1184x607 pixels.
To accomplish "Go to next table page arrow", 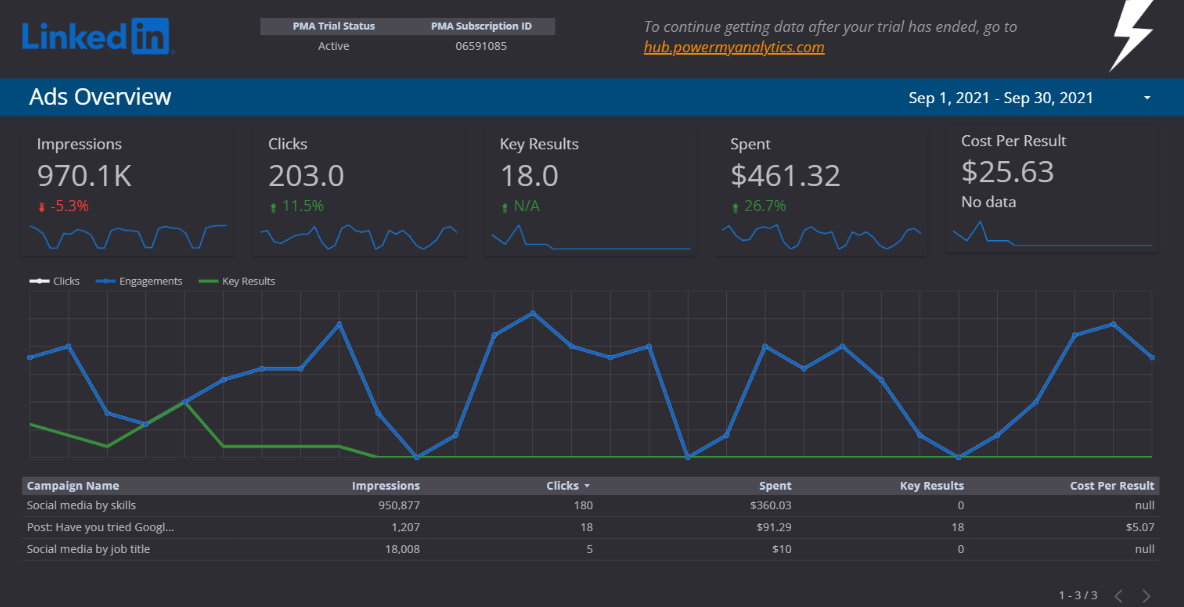I will (x=1146, y=596).
